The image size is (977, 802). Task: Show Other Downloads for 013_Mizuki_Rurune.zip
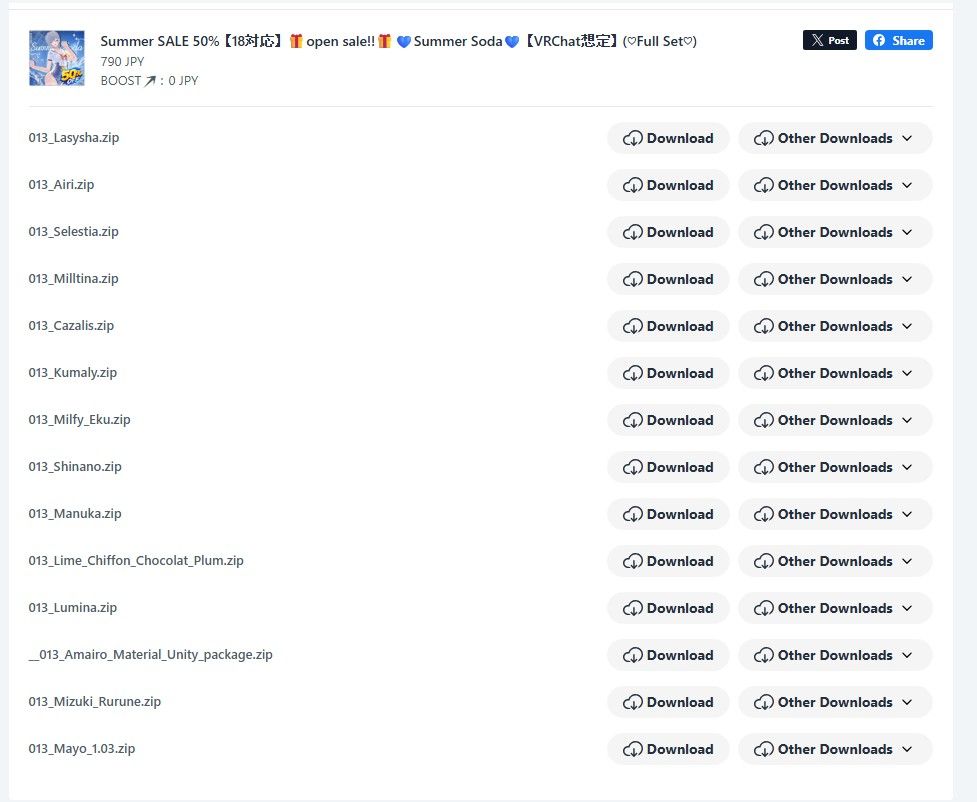point(835,702)
